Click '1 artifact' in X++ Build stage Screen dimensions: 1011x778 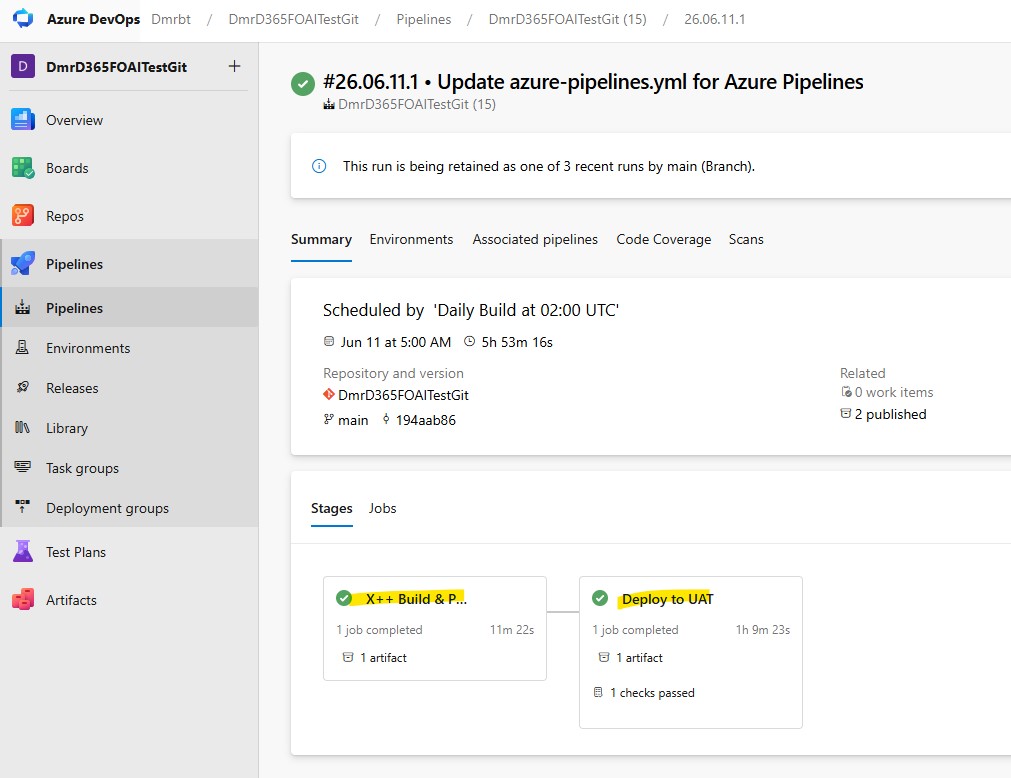(383, 657)
